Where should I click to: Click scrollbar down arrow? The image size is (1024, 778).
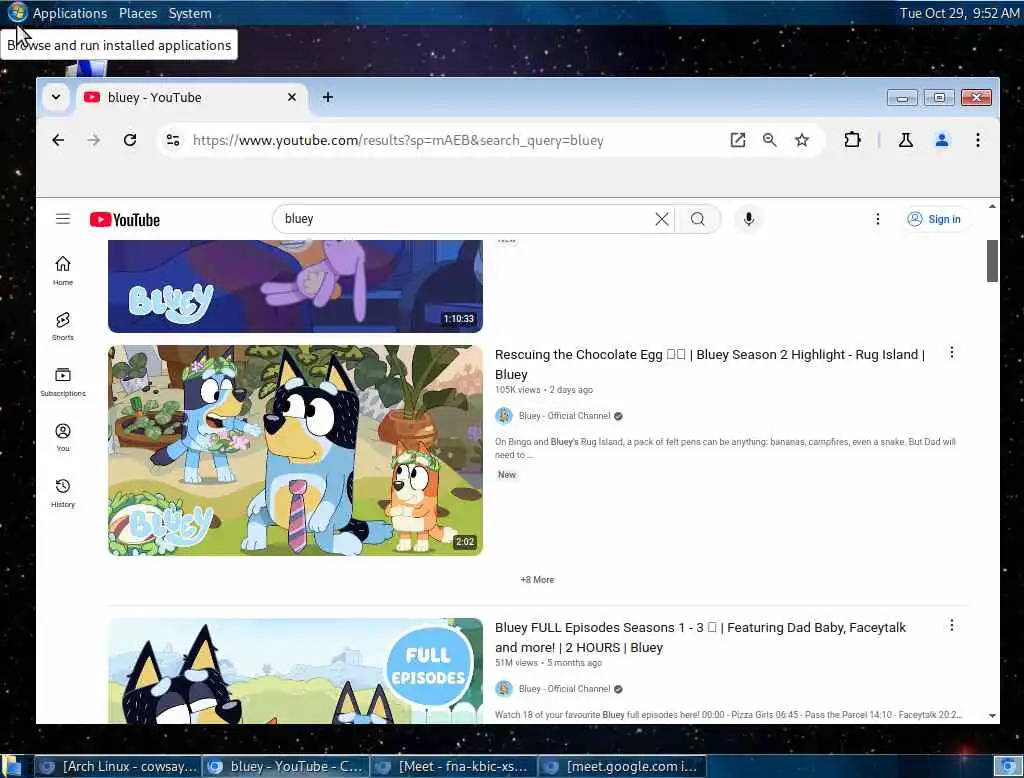(x=992, y=716)
